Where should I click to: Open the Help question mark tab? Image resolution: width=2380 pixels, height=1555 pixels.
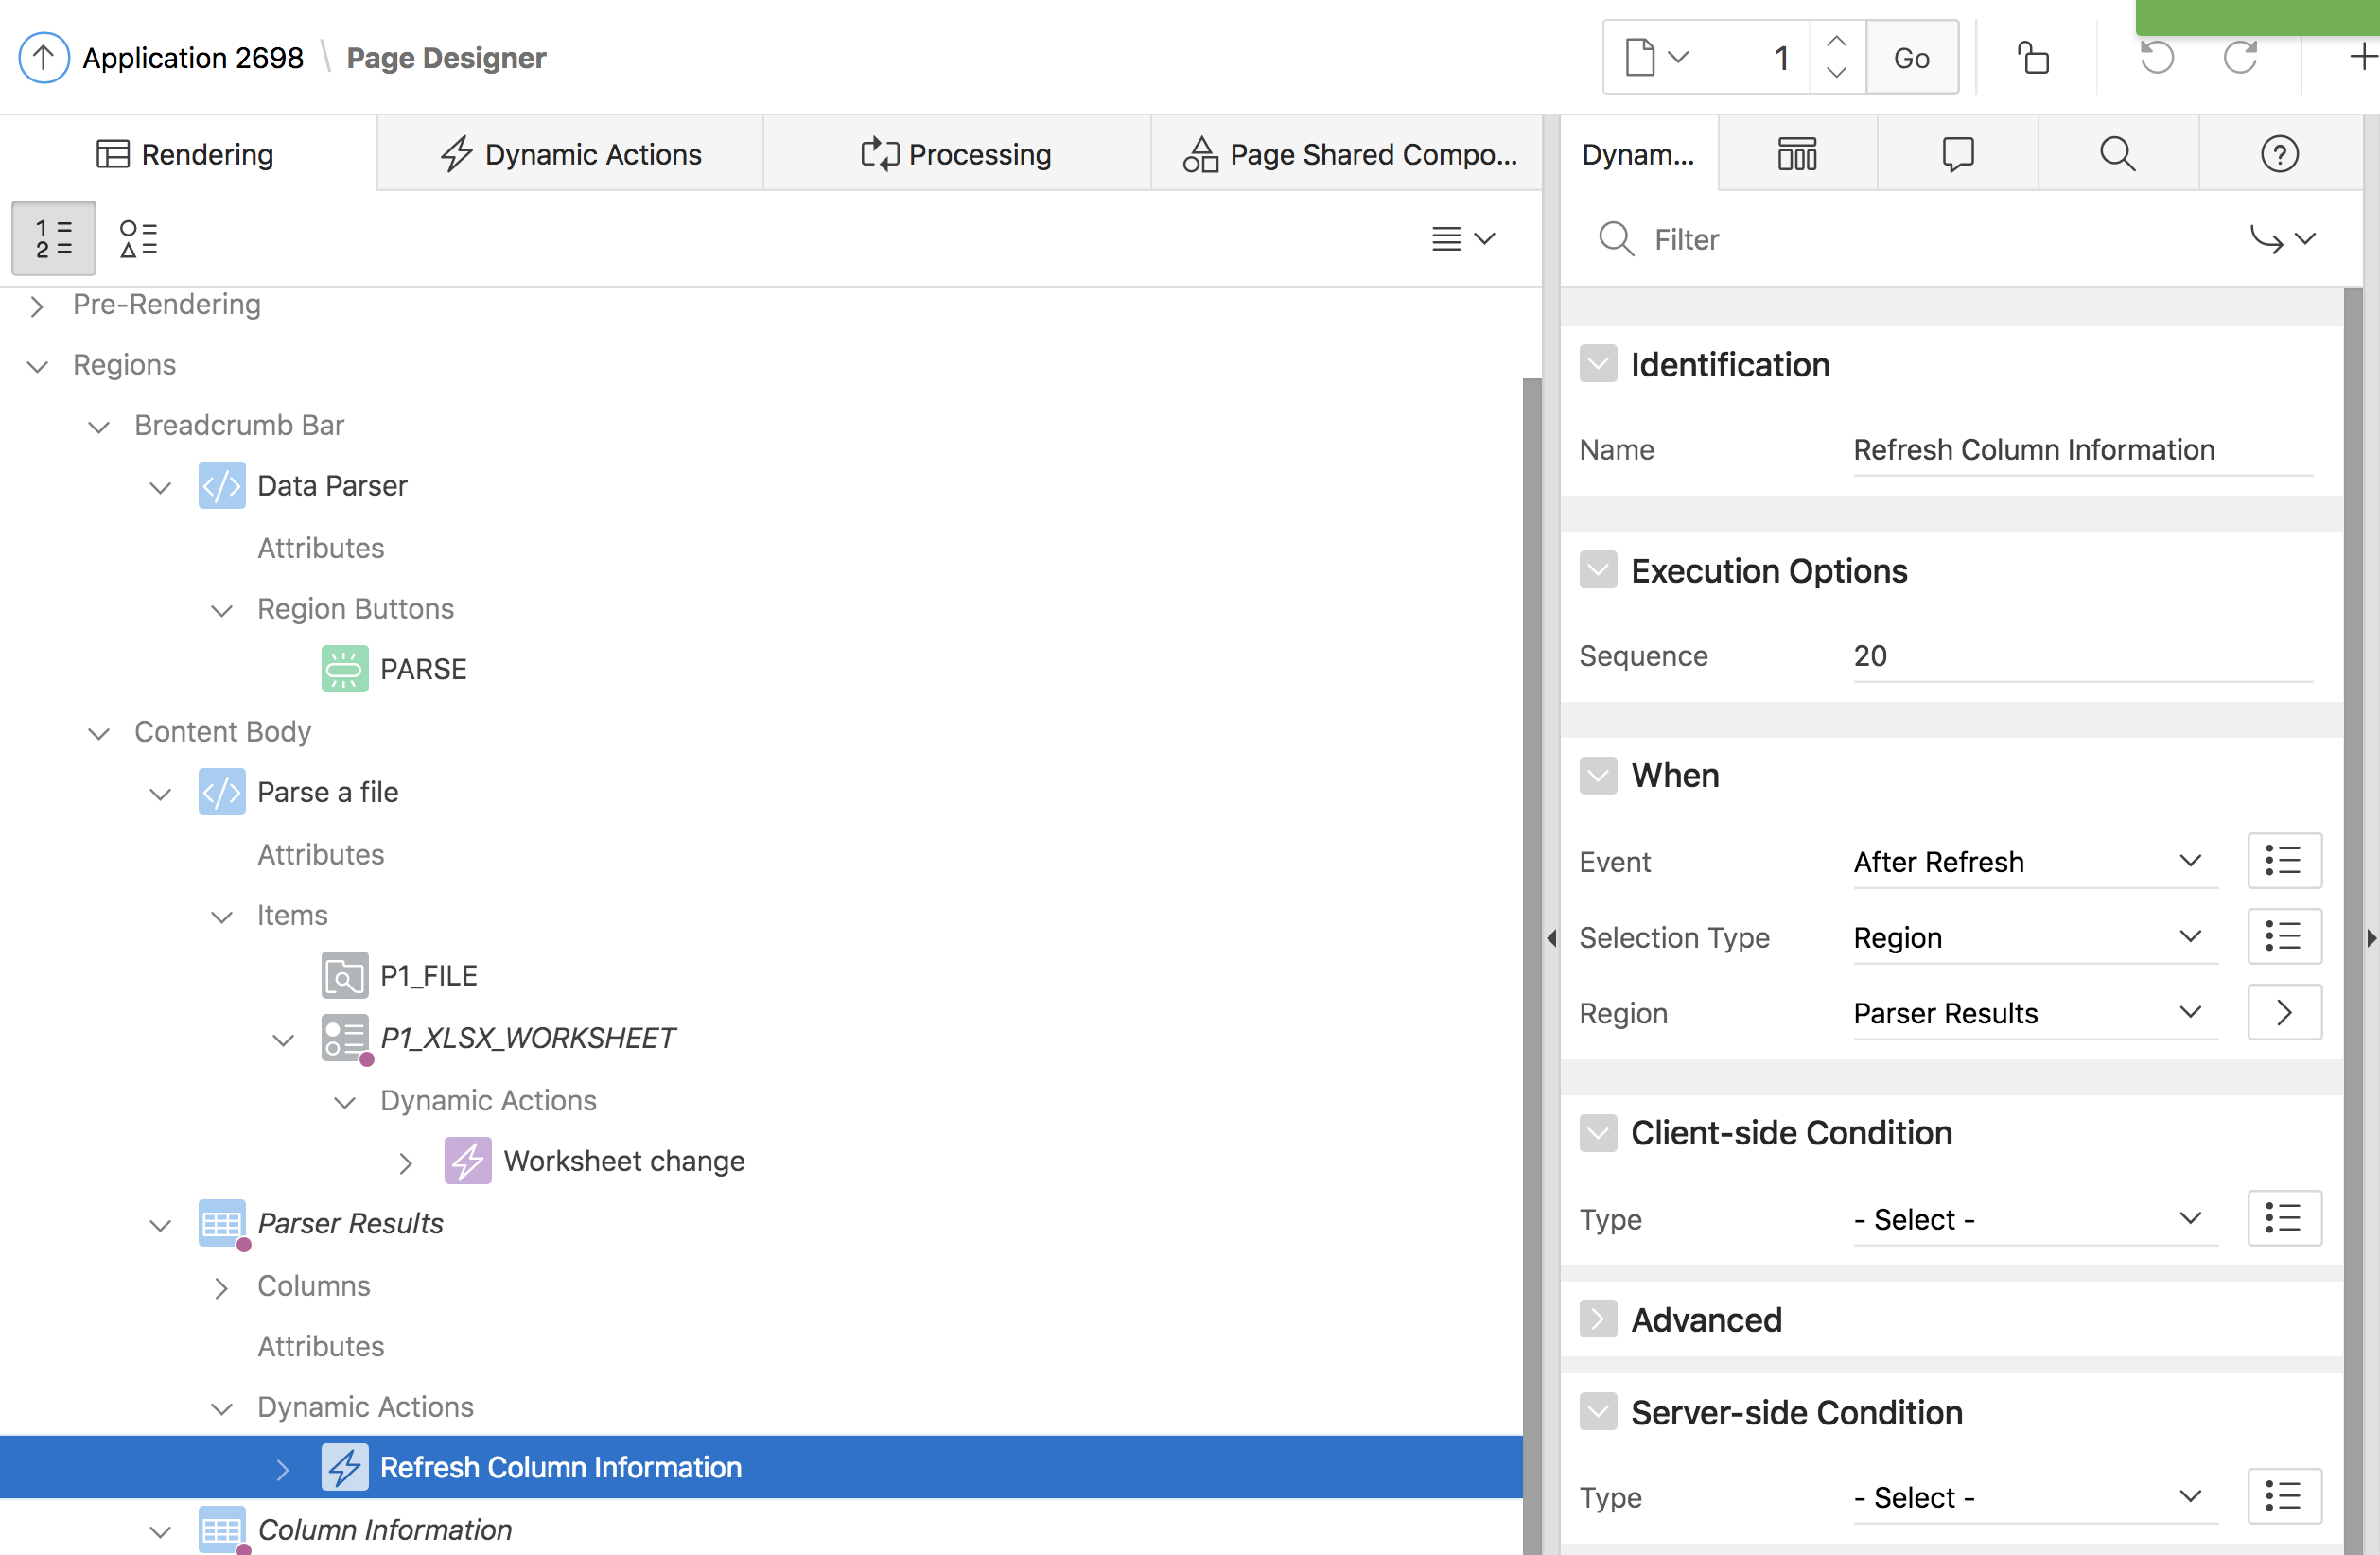click(2279, 154)
